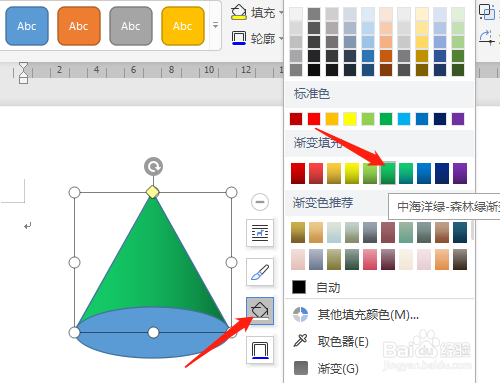Apply the gold gradient fill preset
Image resolution: width=500 pixels, height=383 pixels.
click(334, 173)
